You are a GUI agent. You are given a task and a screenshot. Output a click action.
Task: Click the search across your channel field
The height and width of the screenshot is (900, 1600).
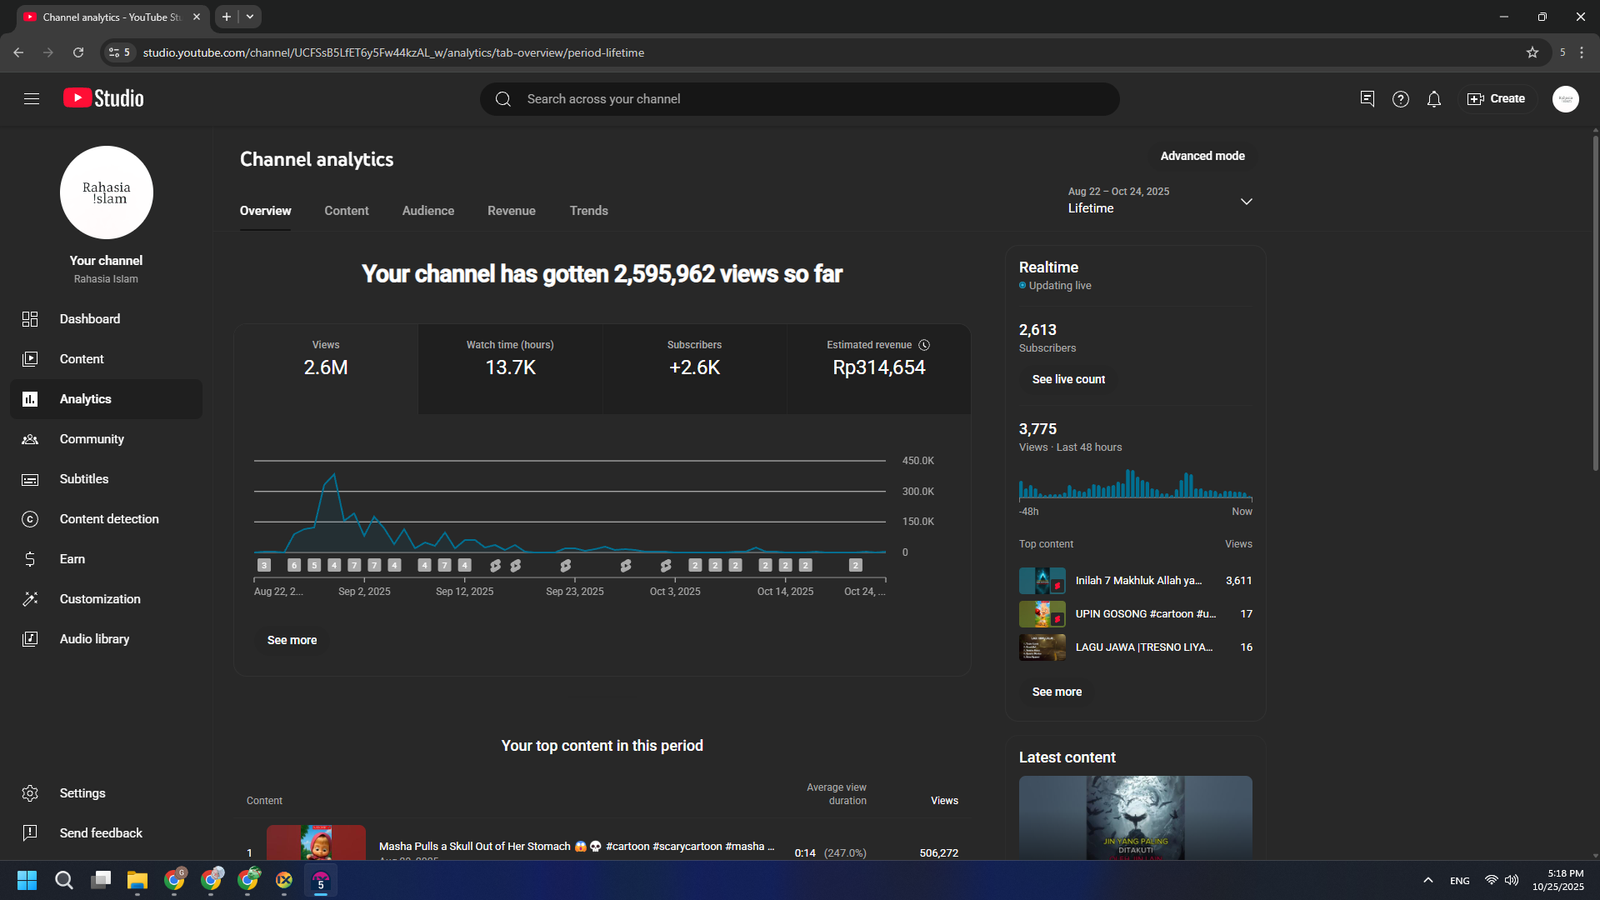coord(800,99)
